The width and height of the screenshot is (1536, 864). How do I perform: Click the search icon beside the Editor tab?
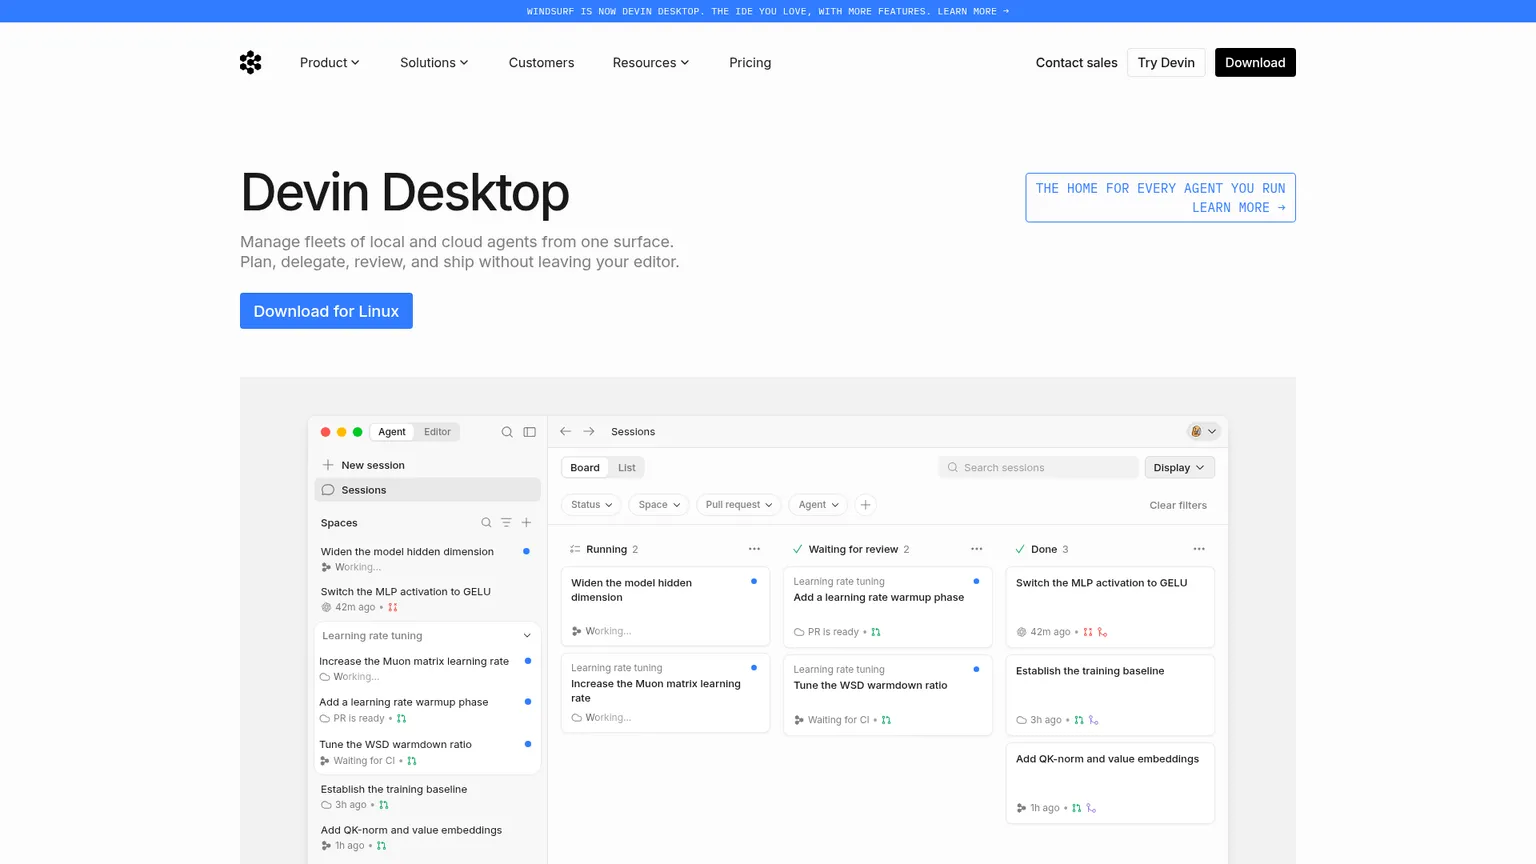507,432
